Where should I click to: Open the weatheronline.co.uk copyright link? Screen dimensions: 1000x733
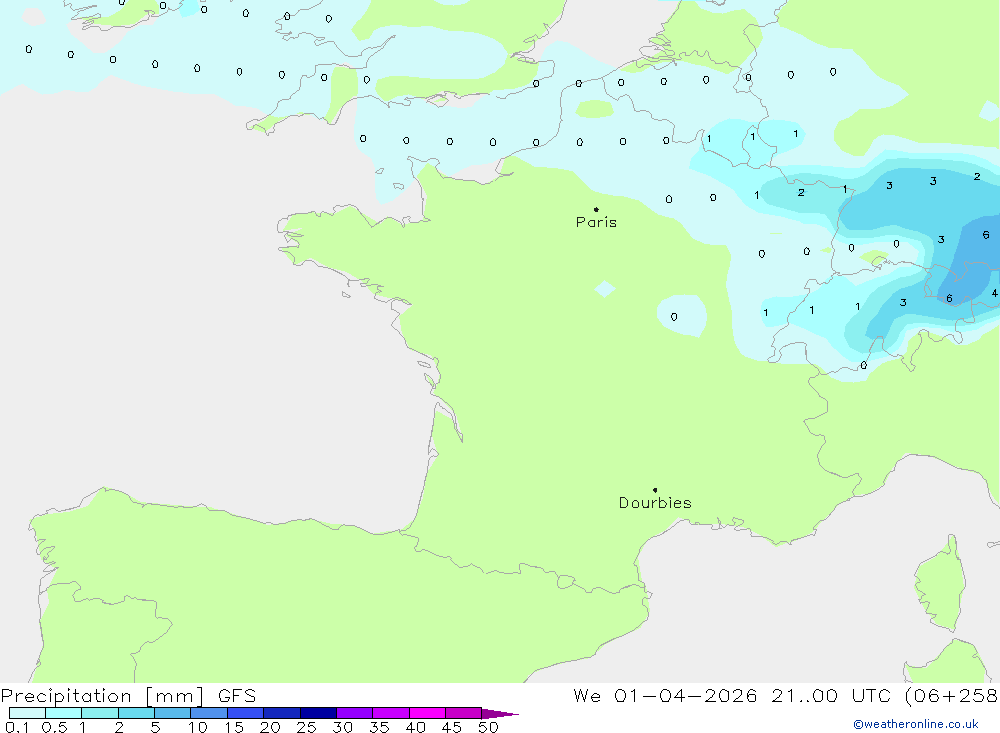point(916,724)
